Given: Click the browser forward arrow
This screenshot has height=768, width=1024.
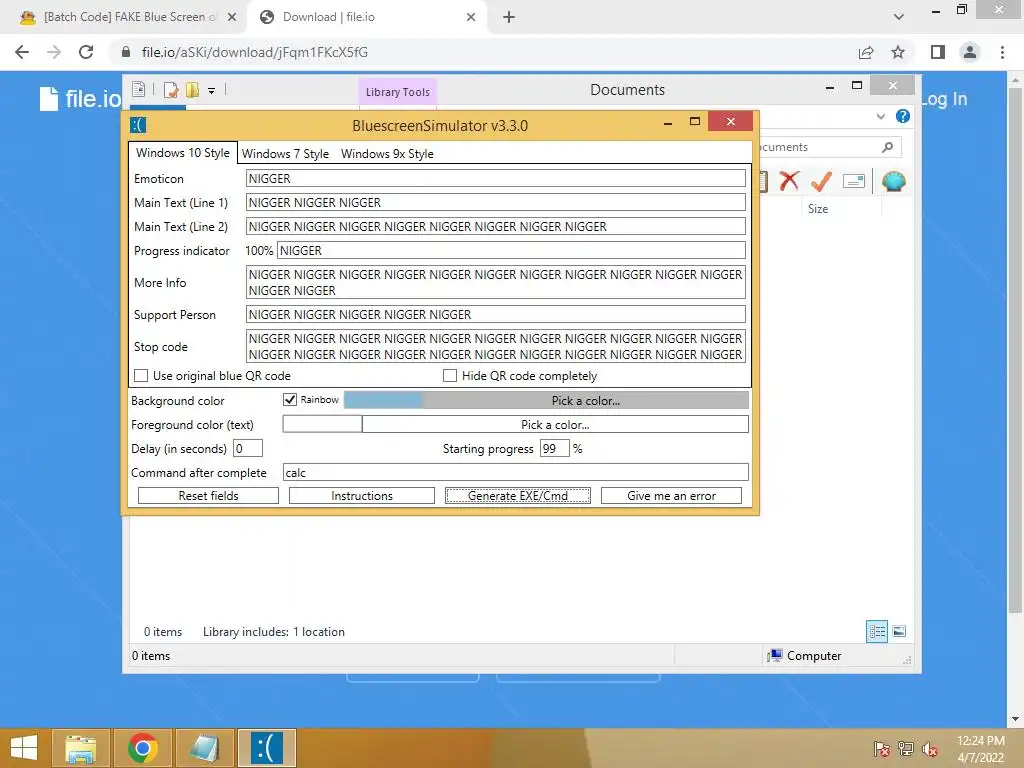Looking at the screenshot, I should (x=54, y=52).
